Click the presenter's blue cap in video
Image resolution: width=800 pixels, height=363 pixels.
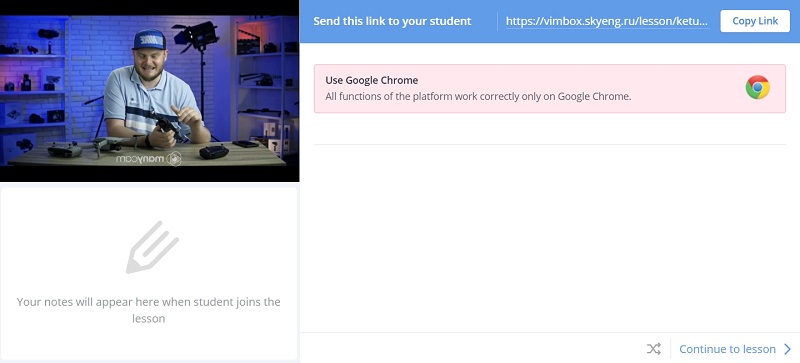click(148, 39)
